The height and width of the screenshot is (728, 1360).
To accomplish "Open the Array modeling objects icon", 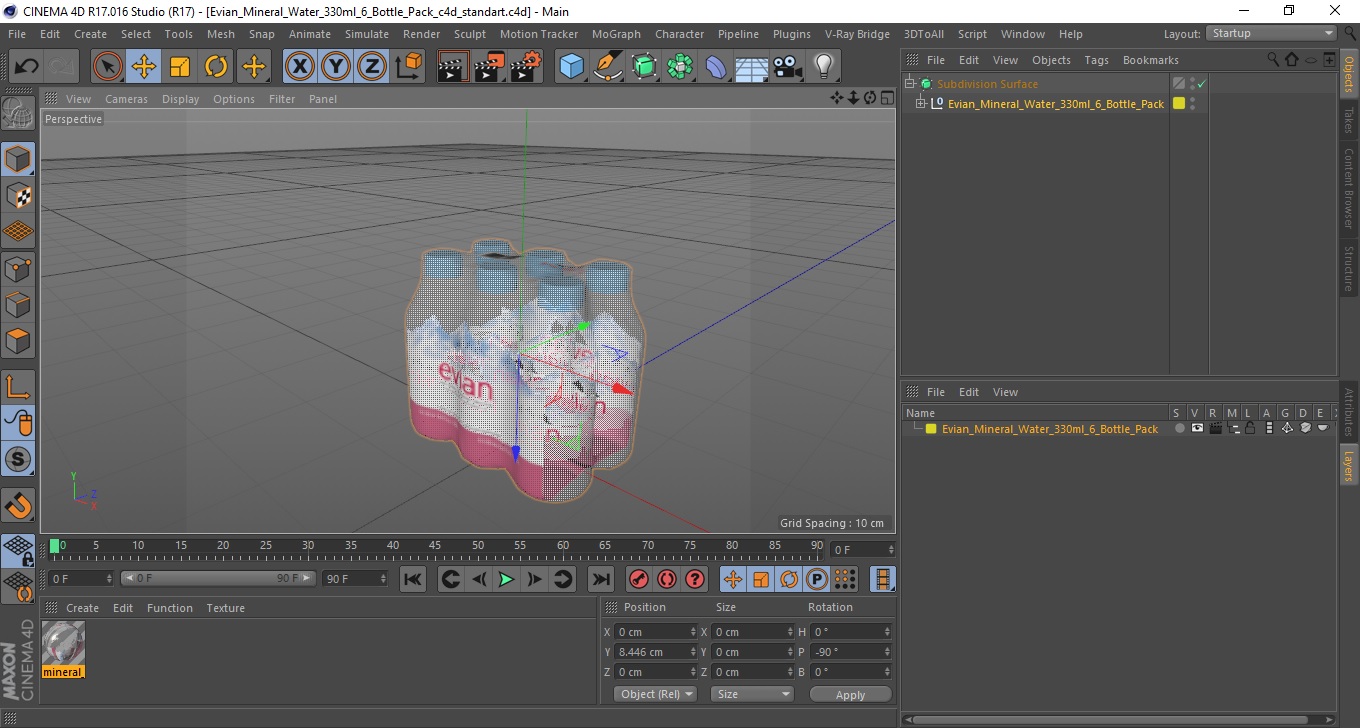I will click(x=680, y=67).
